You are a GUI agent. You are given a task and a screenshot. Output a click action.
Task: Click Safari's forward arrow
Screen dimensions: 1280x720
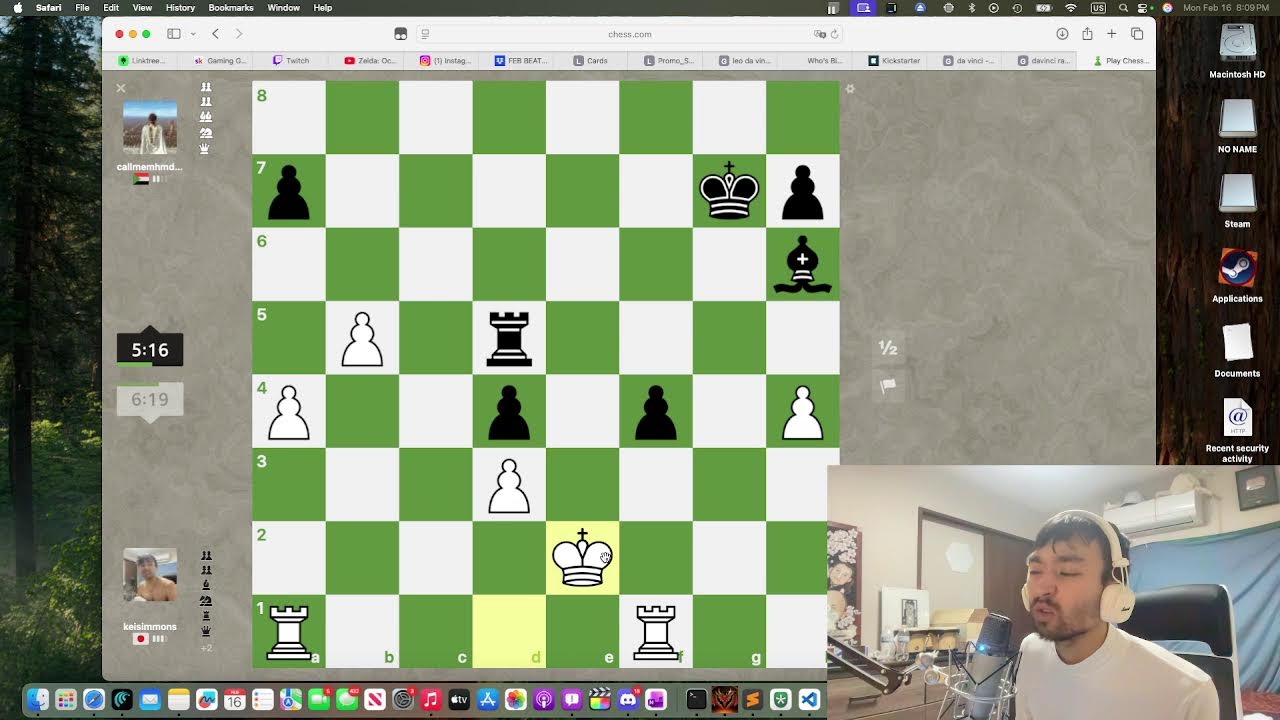pyautogui.click(x=238, y=34)
